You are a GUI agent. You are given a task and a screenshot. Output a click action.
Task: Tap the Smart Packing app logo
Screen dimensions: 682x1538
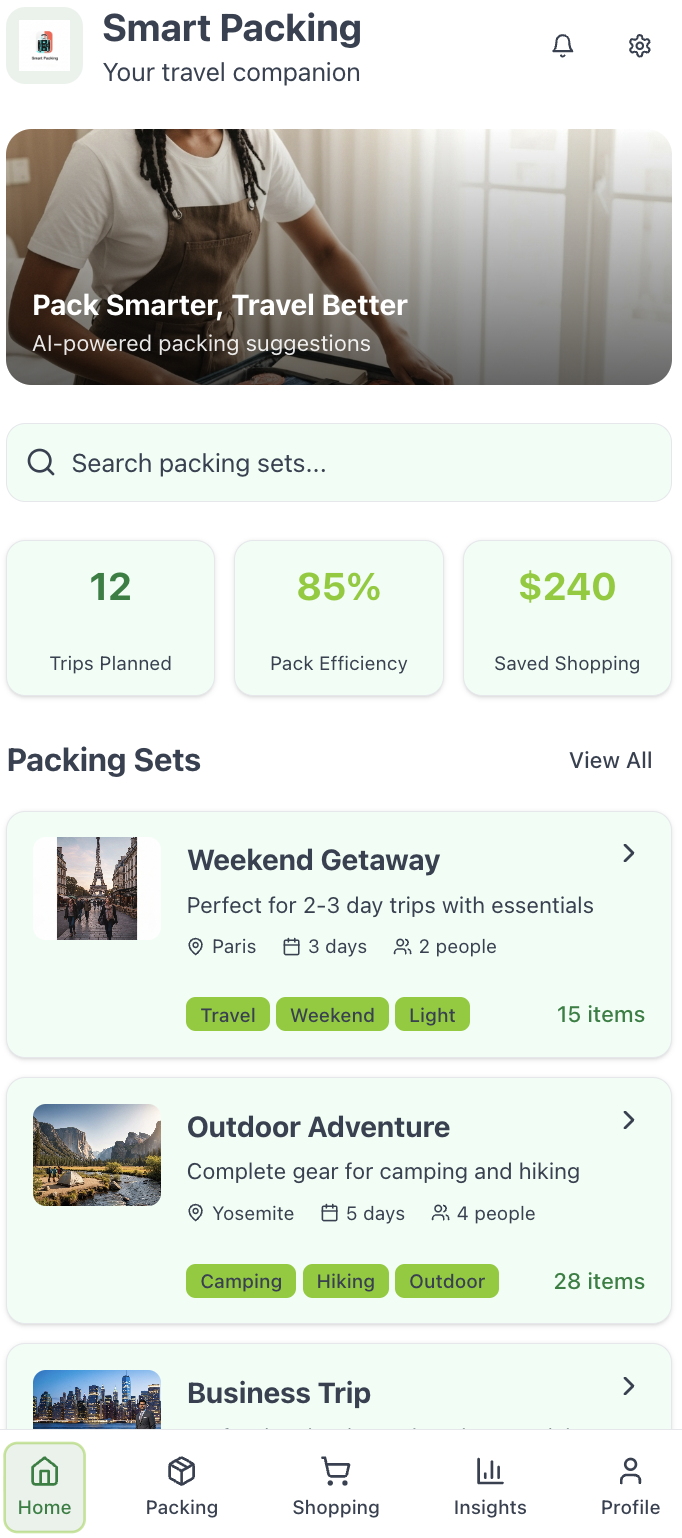(x=44, y=45)
